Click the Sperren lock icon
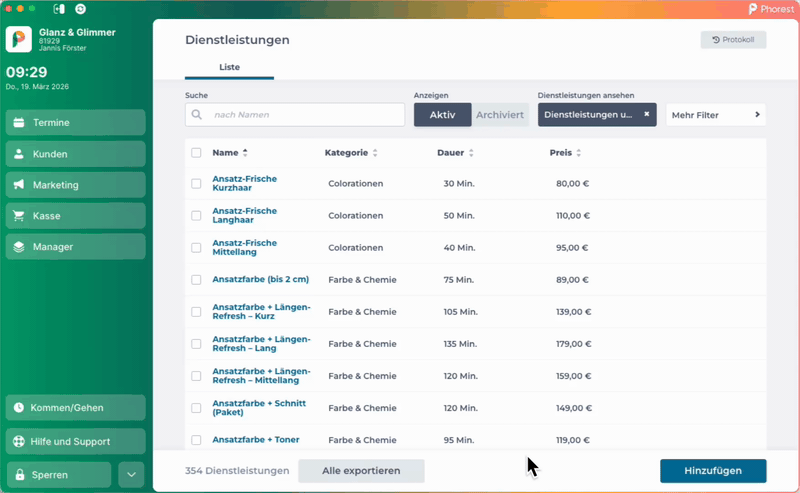 click(19, 474)
